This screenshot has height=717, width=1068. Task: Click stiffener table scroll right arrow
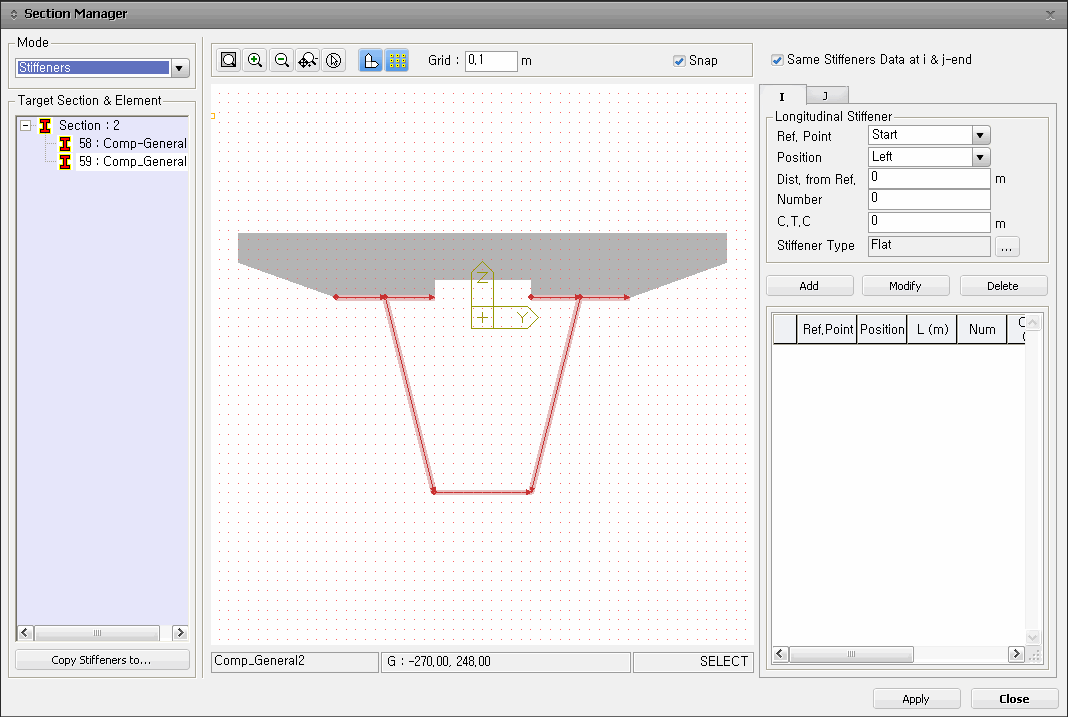tap(1016, 654)
